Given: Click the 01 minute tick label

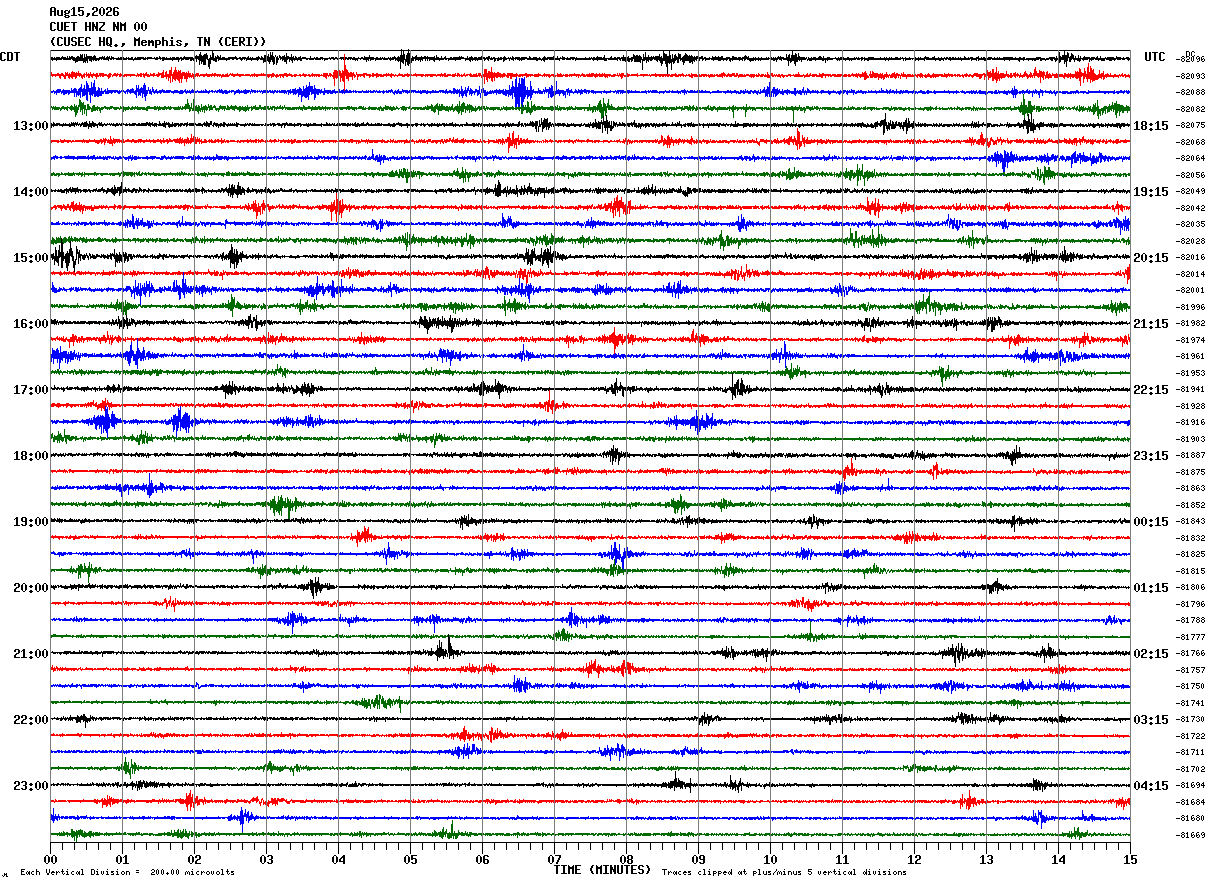Looking at the screenshot, I should pos(122,859).
